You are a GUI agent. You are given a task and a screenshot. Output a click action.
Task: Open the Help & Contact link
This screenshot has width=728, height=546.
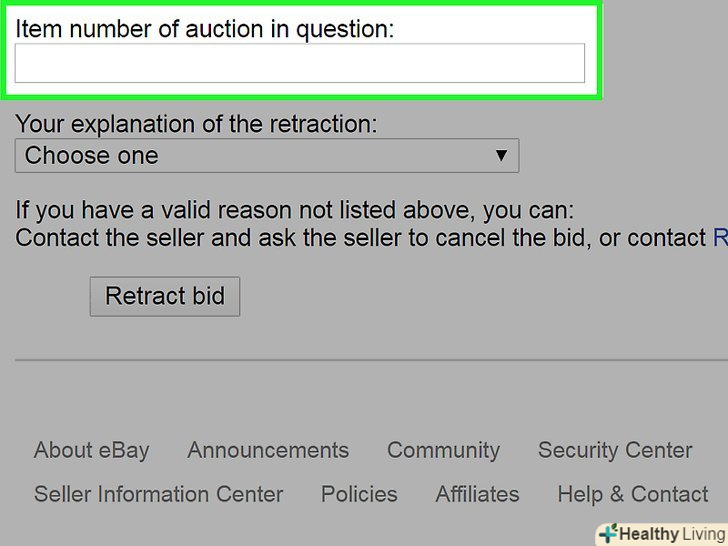pyautogui.click(x=633, y=494)
